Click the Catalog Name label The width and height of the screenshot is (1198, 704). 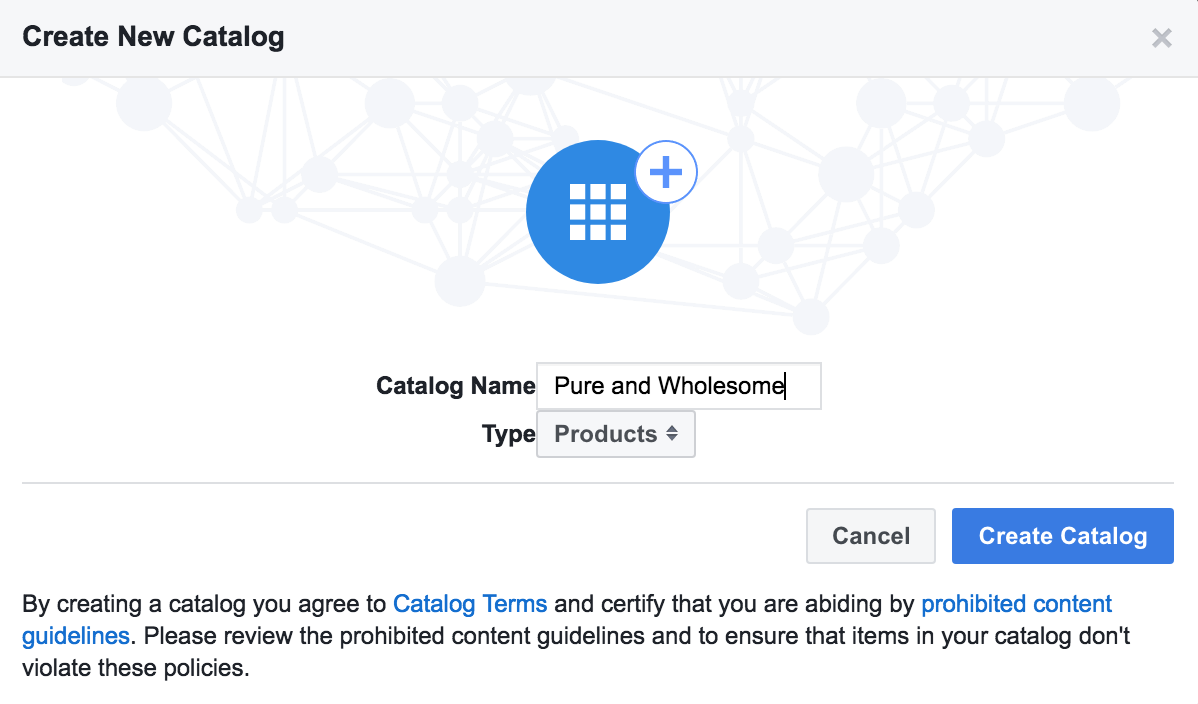pos(455,386)
